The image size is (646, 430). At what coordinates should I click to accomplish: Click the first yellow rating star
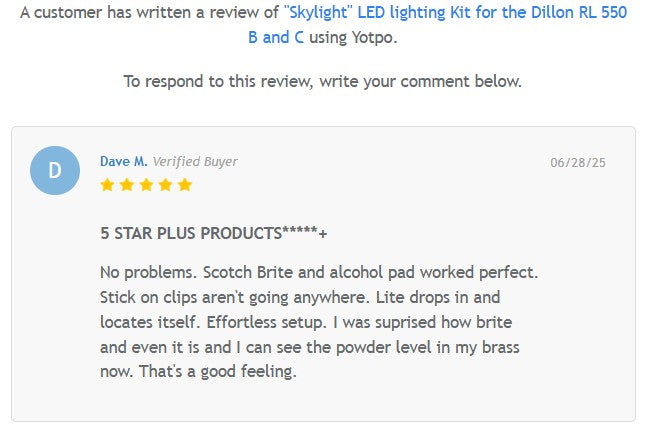pyautogui.click(x=107, y=185)
